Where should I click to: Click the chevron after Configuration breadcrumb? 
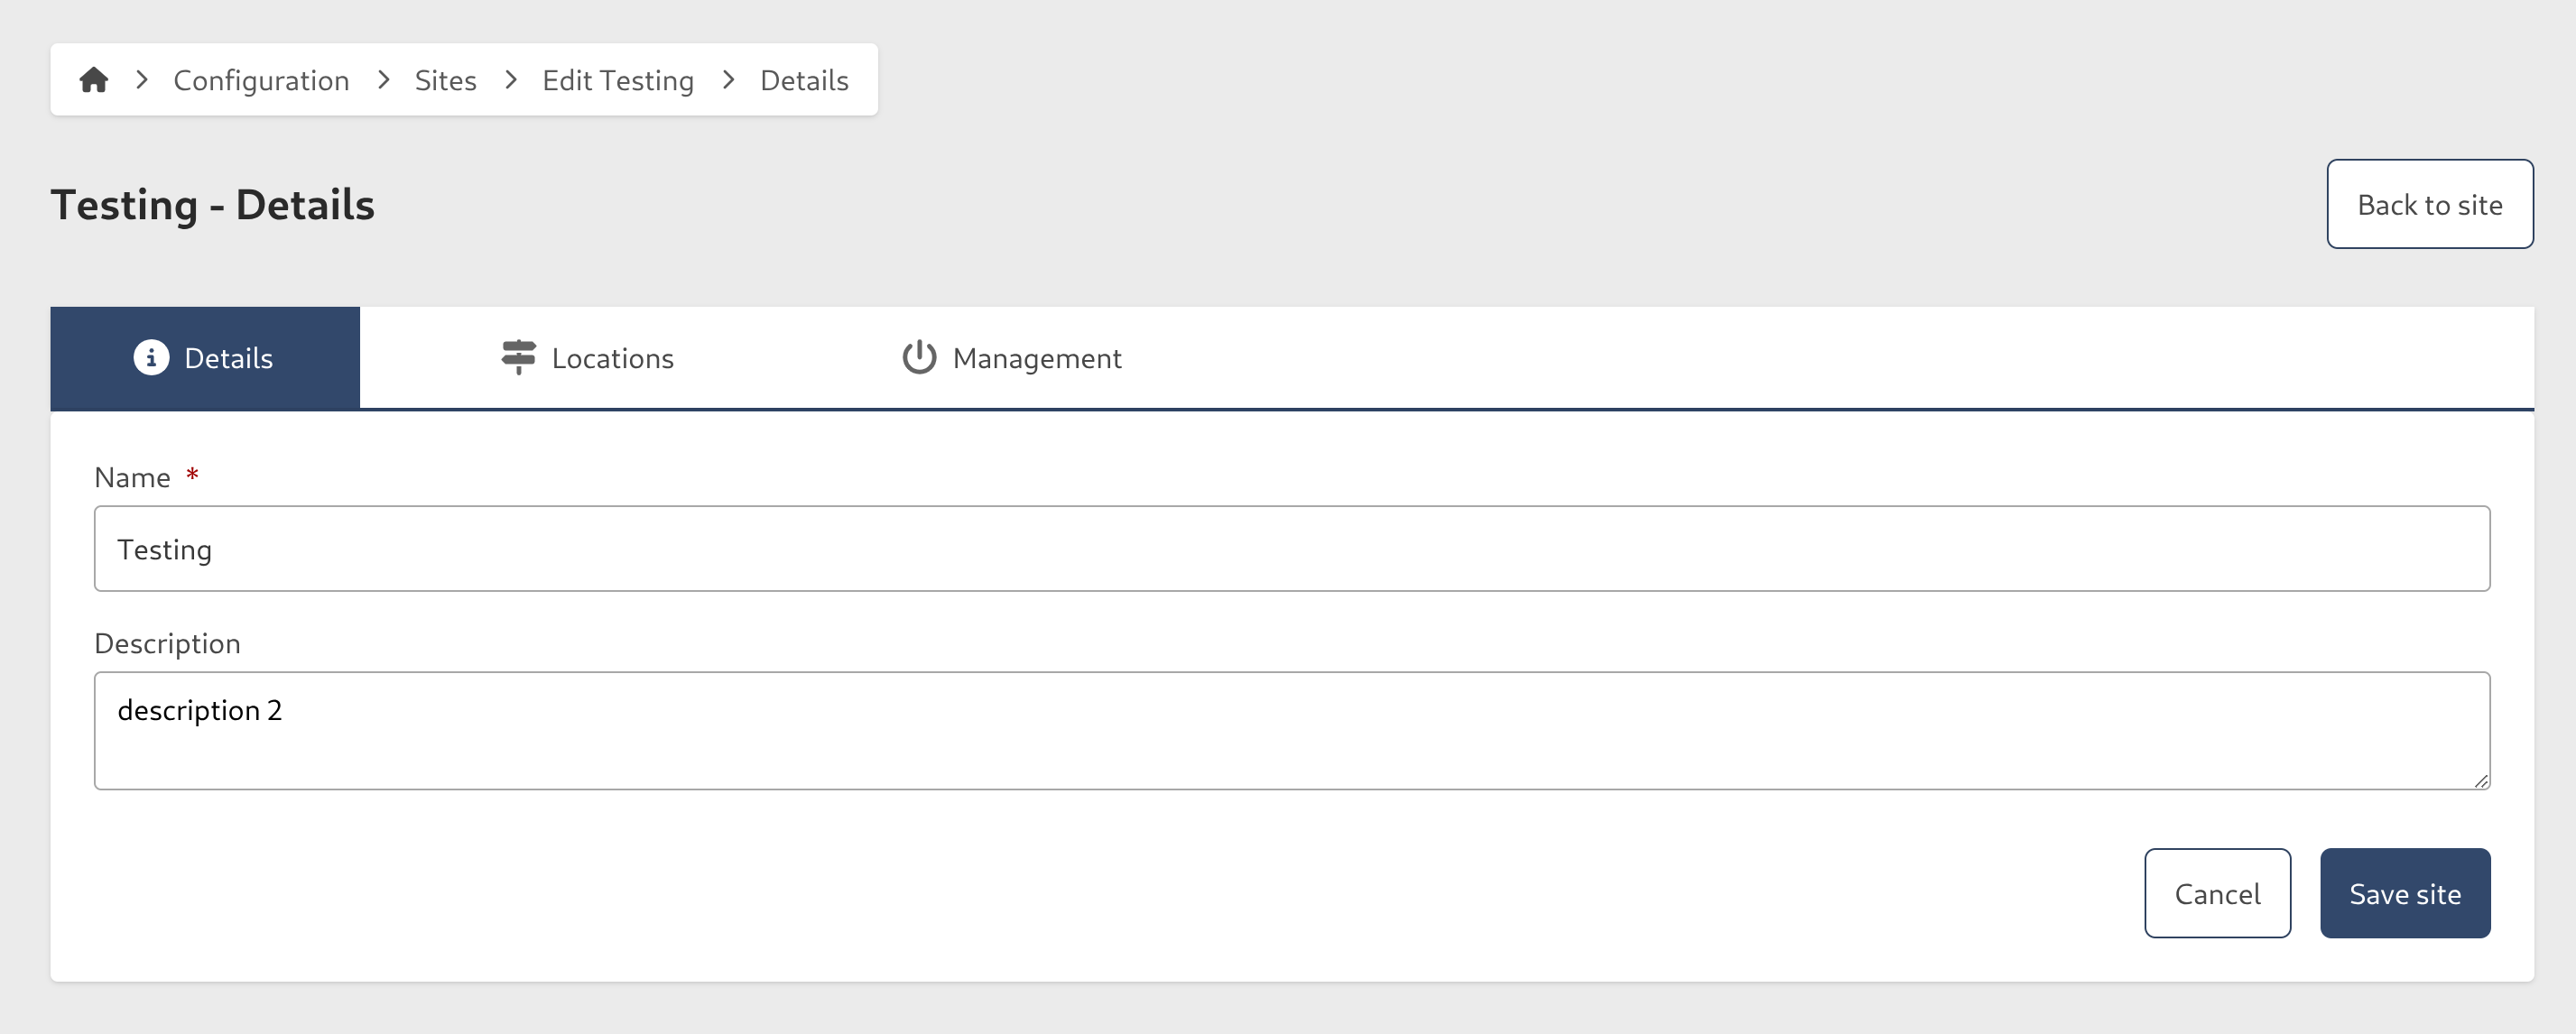383,79
